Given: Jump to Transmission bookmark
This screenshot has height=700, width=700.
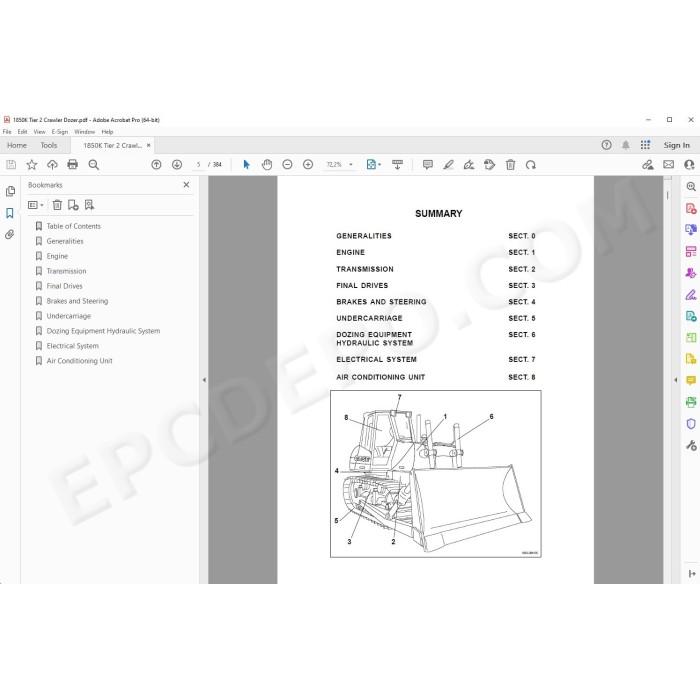Looking at the screenshot, I should 66,271.
